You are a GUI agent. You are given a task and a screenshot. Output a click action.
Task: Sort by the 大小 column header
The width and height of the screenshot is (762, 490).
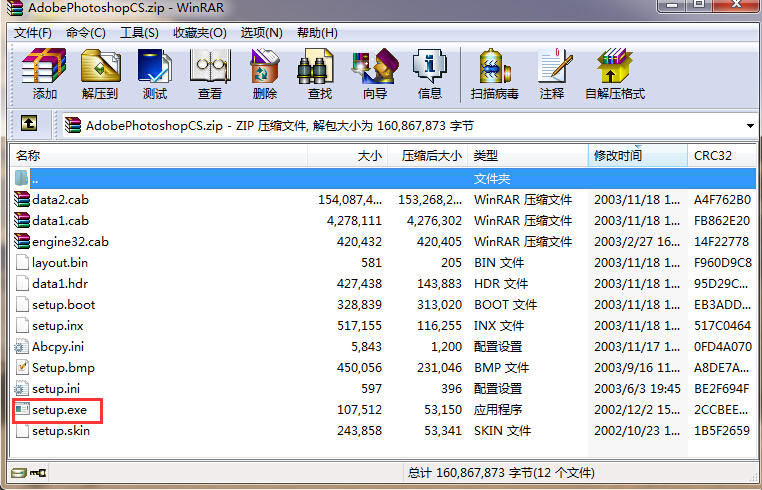pos(347,156)
